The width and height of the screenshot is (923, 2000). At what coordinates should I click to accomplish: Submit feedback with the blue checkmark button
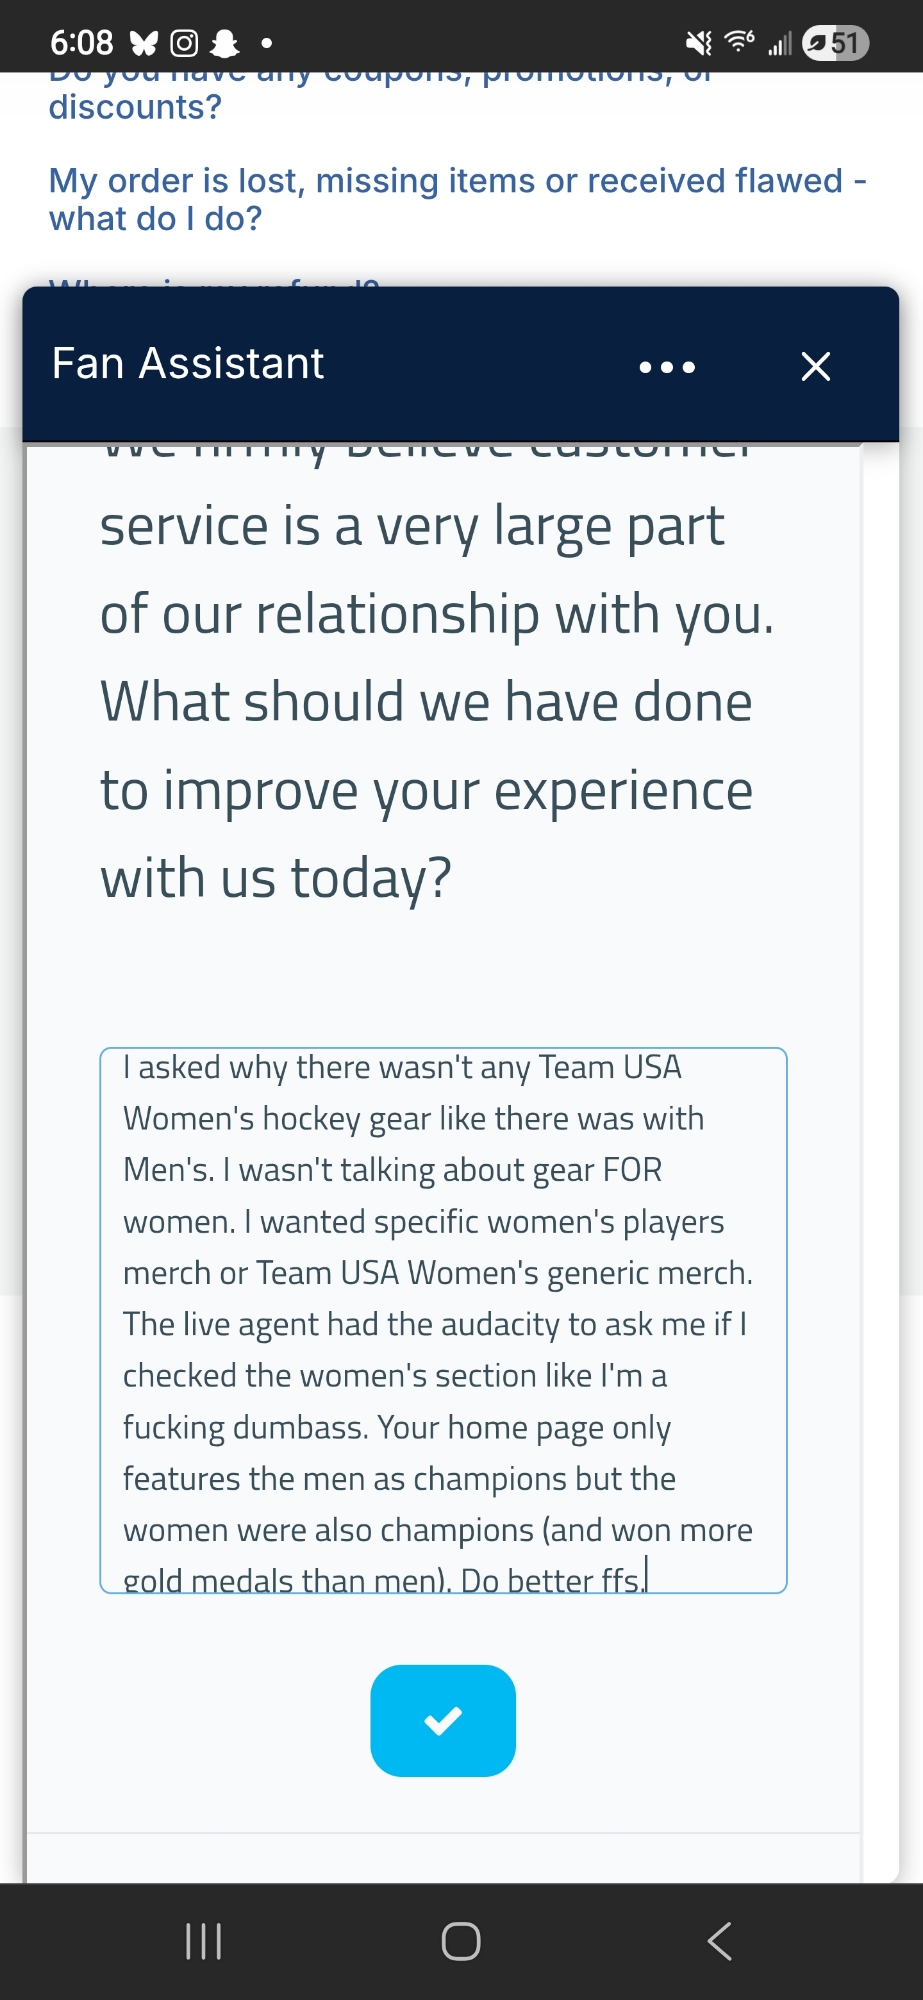(443, 1720)
